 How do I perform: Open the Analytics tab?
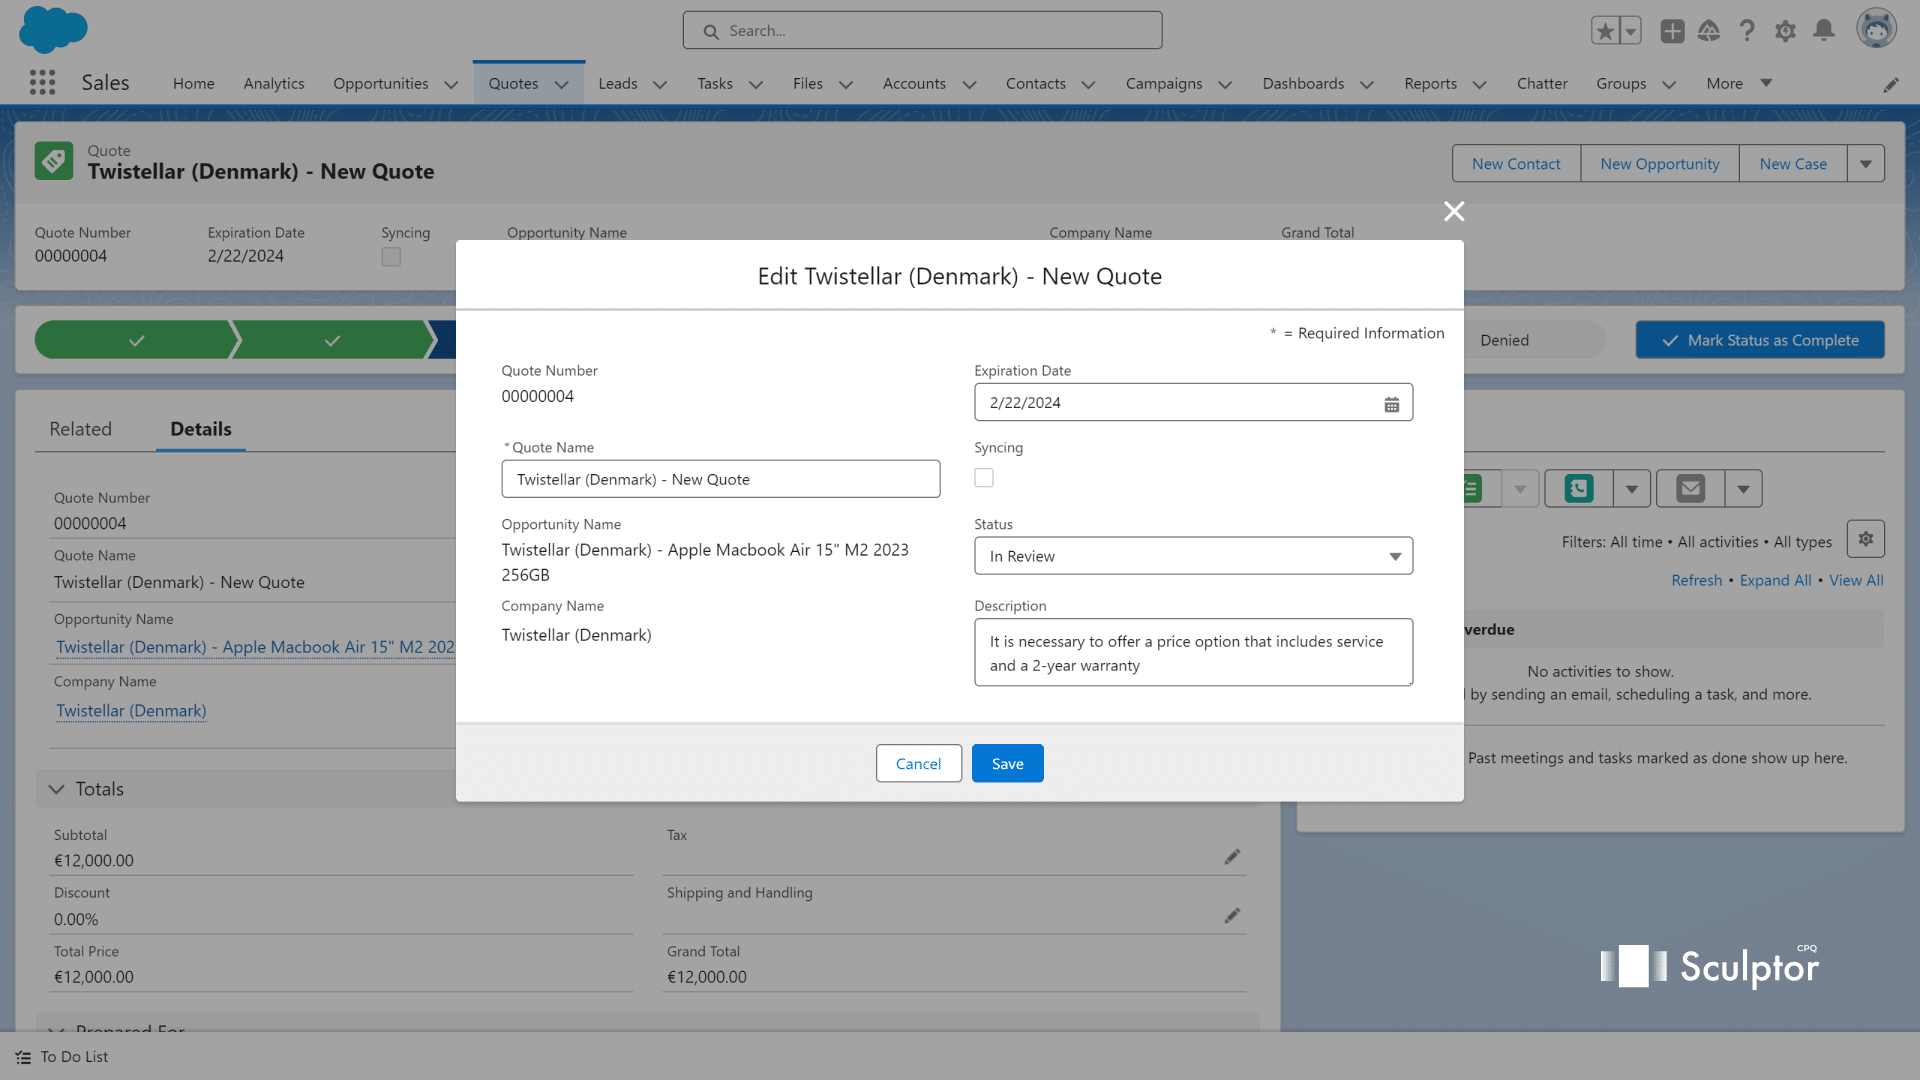coord(274,84)
